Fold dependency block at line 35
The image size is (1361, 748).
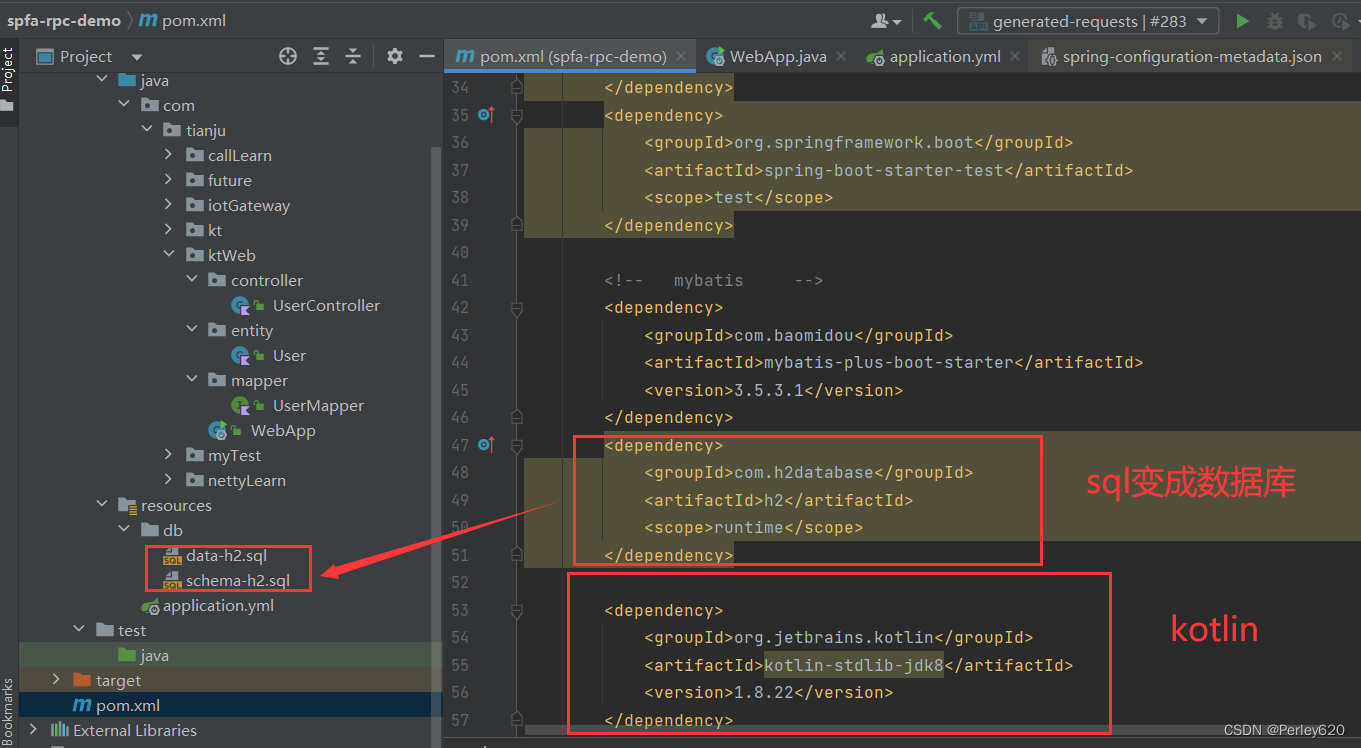click(516, 115)
